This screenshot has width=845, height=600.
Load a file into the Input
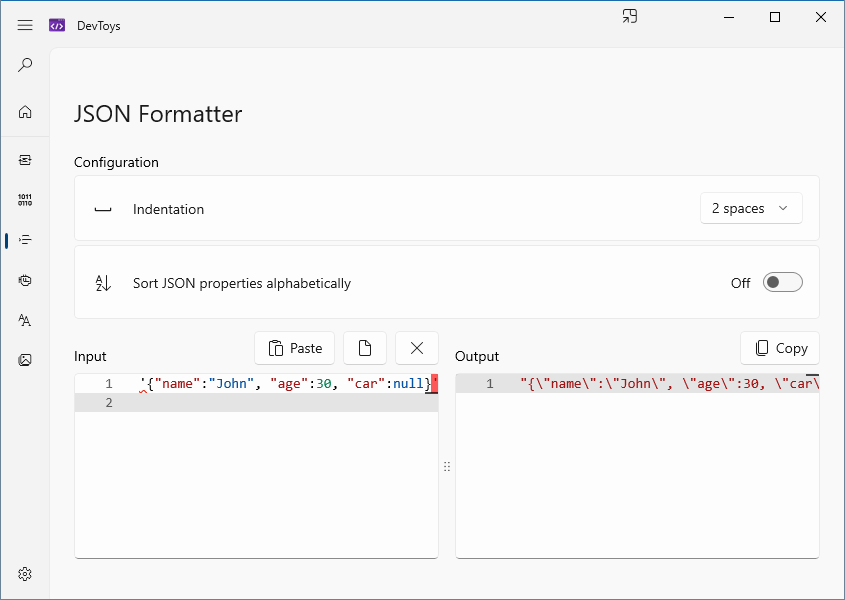point(365,348)
